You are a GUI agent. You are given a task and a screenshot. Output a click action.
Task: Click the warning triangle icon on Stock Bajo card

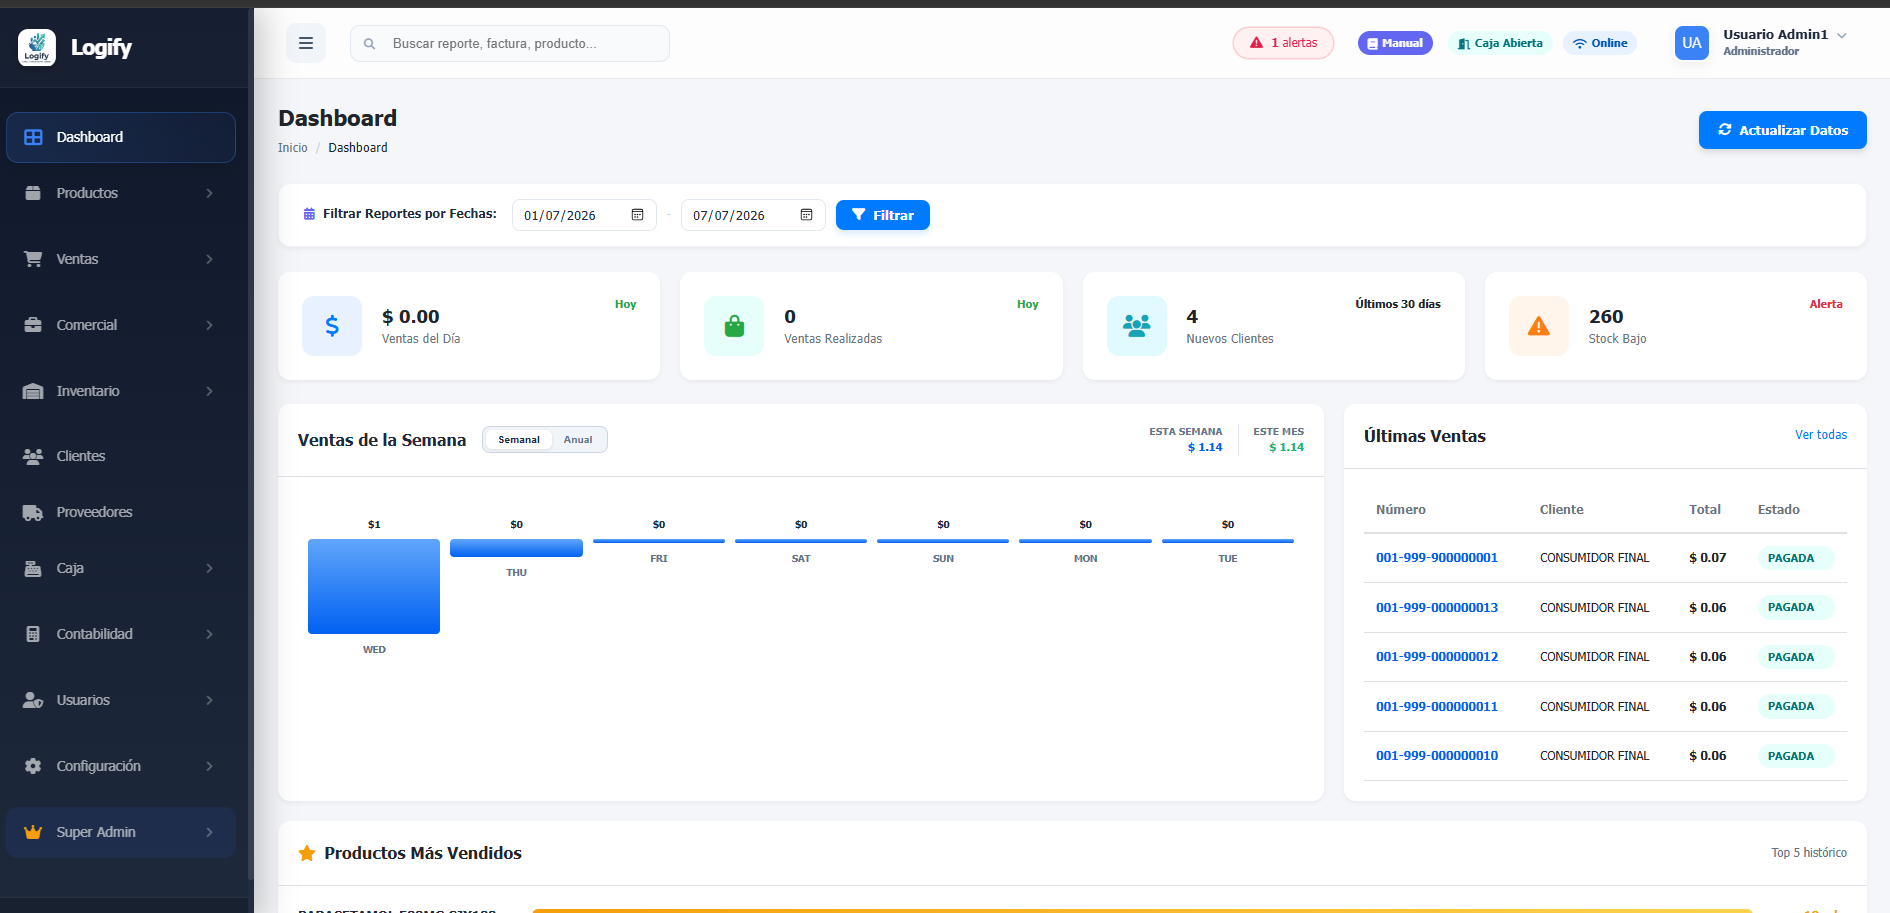(x=1539, y=326)
